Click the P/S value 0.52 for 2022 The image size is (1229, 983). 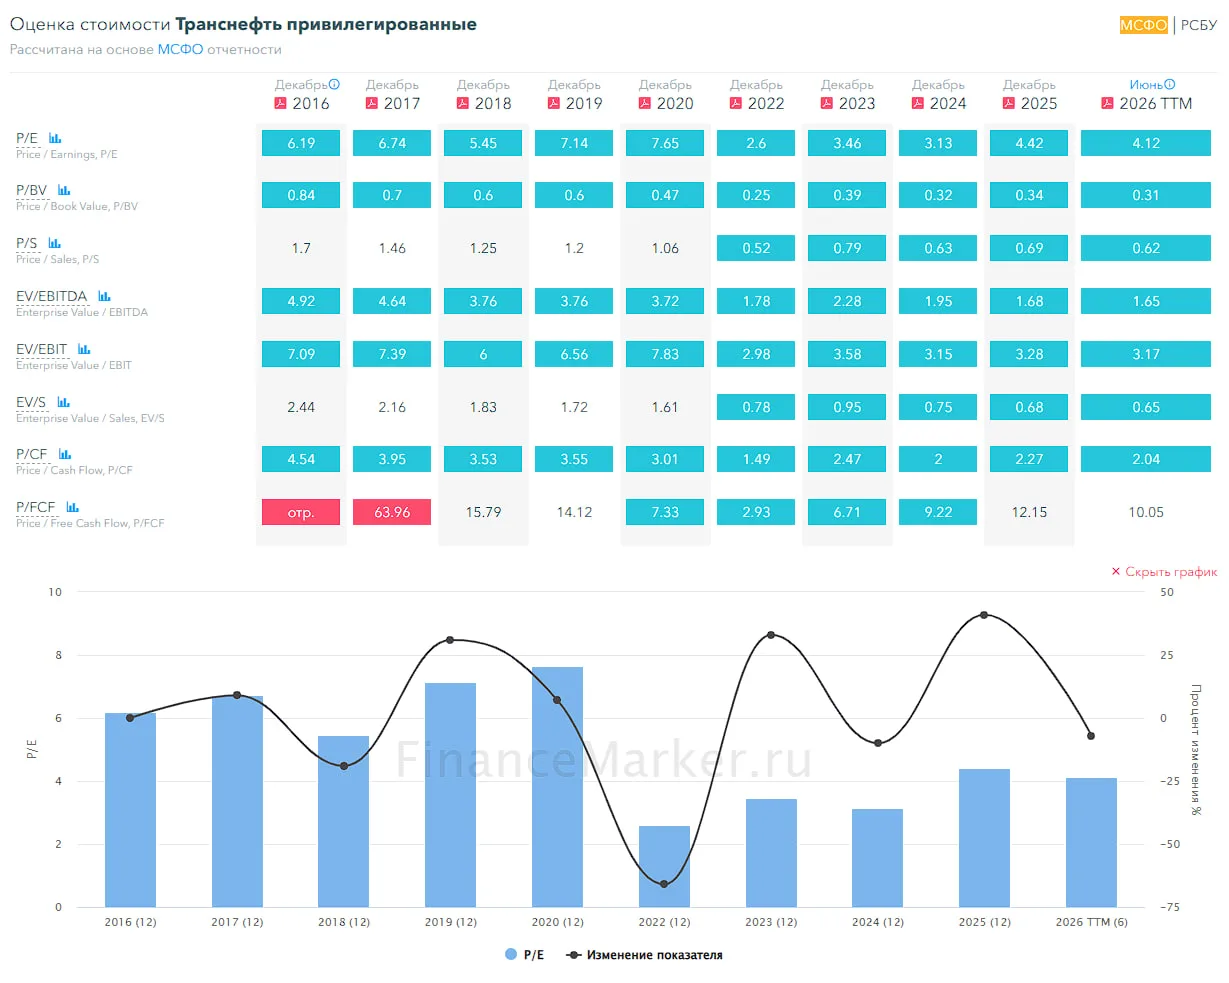pyautogui.click(x=756, y=248)
